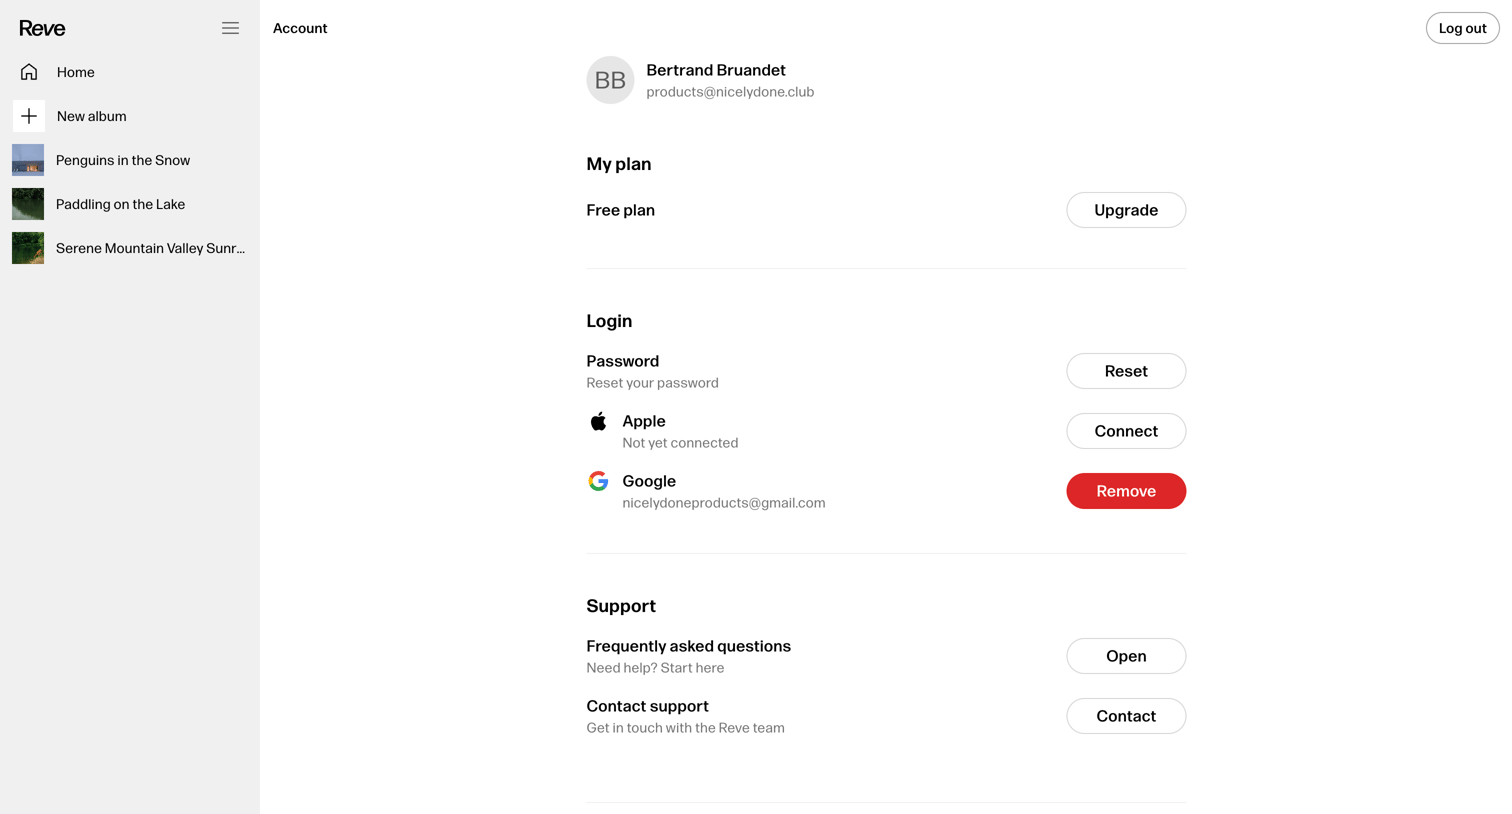Viewport: 1512px width, 814px height.
Task: Remove the connected Google account
Action: 1126,491
